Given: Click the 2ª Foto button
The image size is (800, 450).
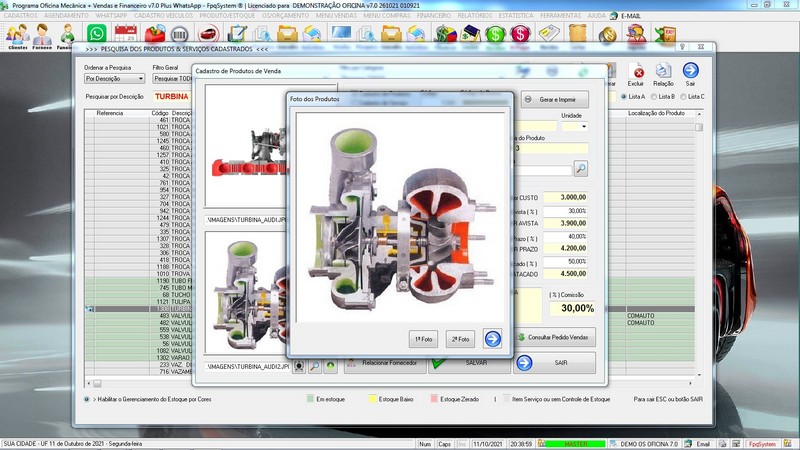Looking at the screenshot, I should coord(460,339).
